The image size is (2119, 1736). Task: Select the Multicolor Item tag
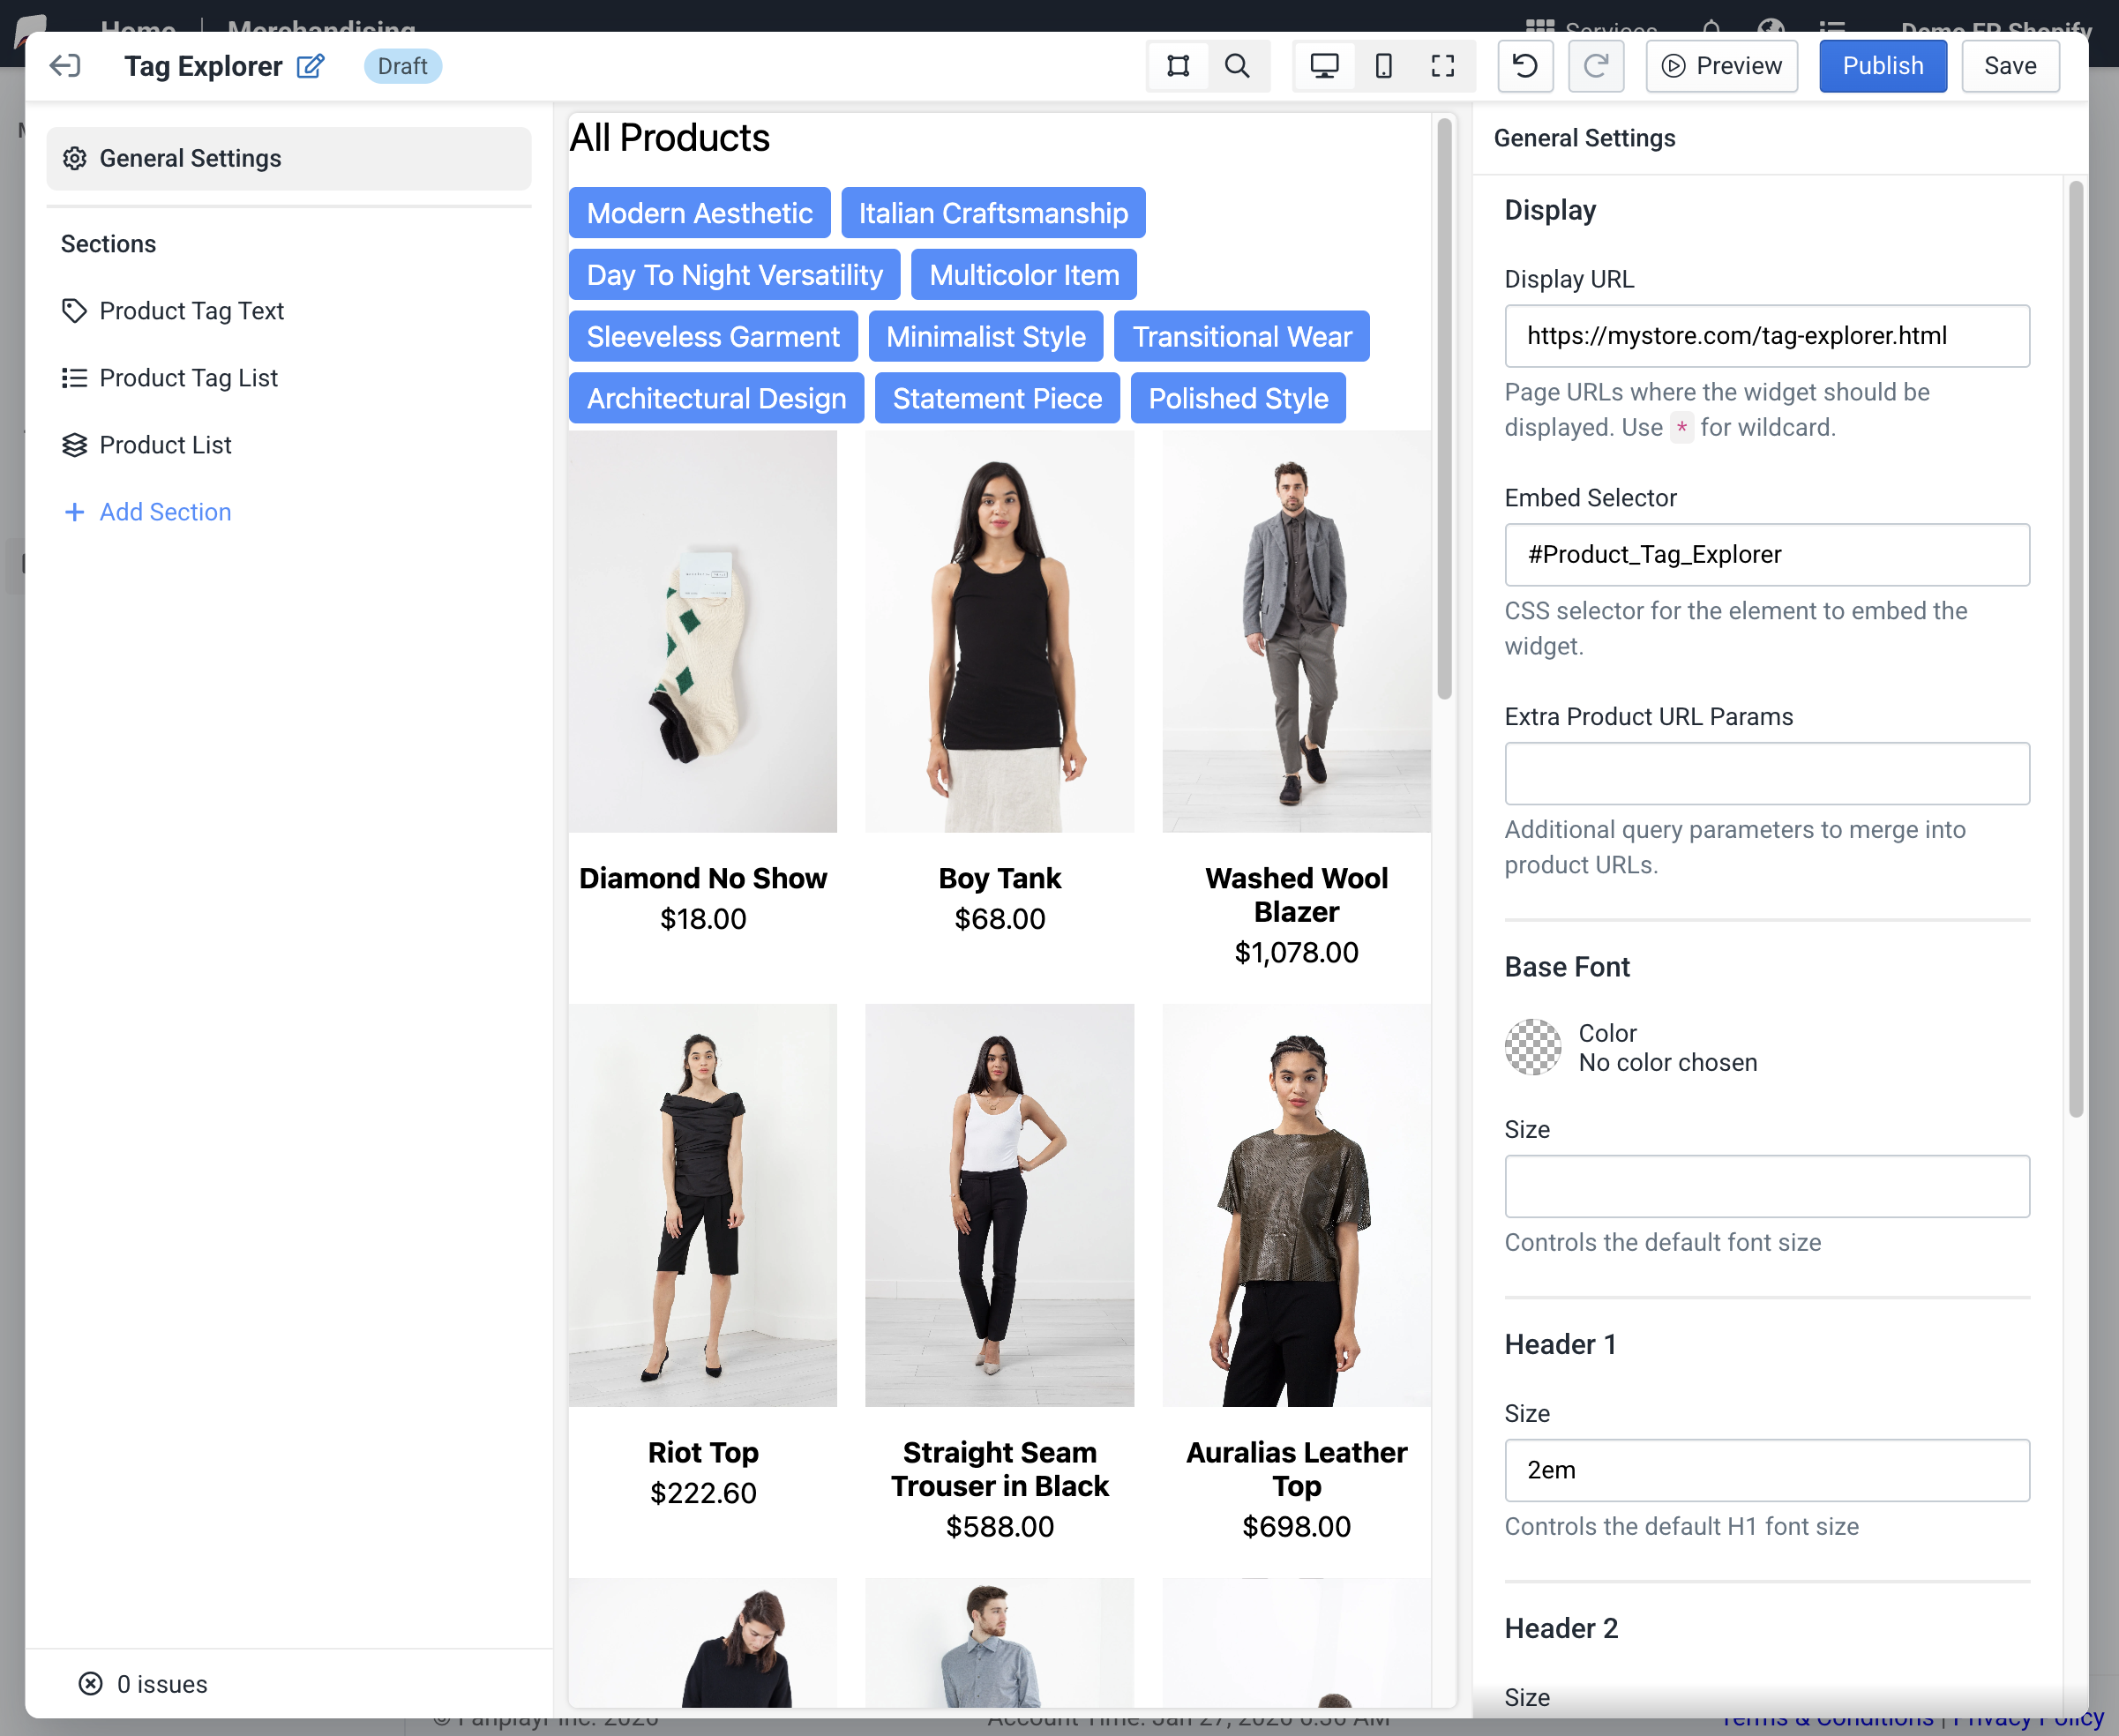click(1024, 275)
